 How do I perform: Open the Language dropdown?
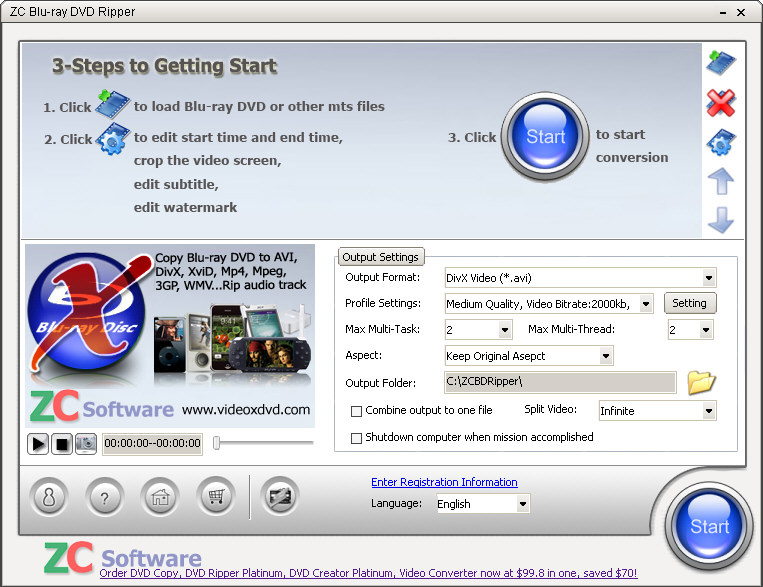click(523, 504)
